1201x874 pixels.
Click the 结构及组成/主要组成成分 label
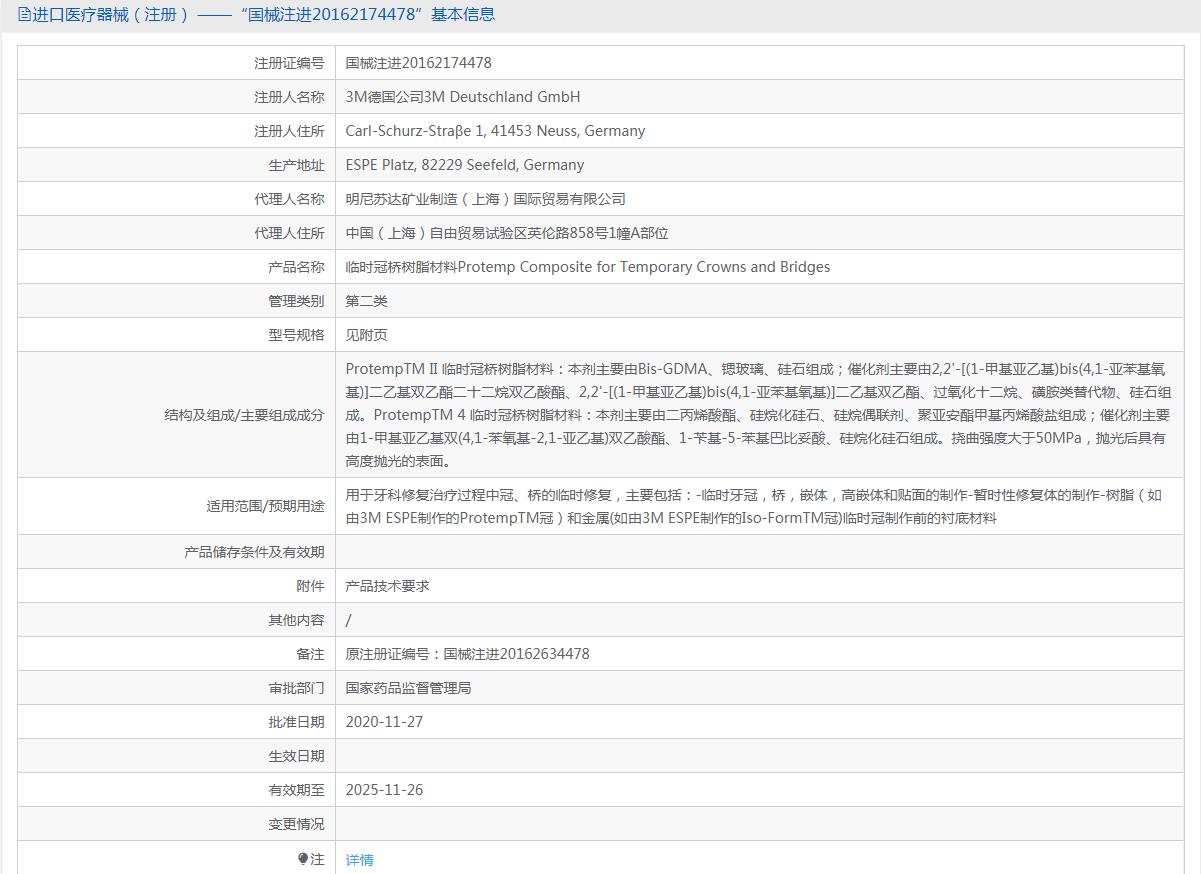coord(245,415)
